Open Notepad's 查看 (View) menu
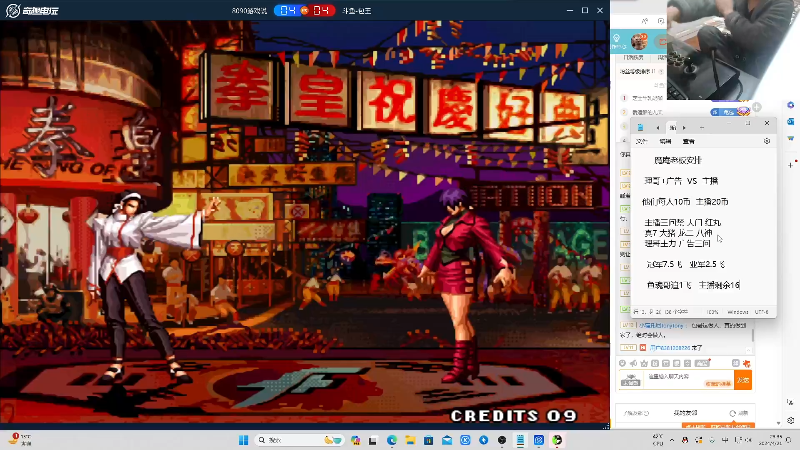Screen dimensions: 800x450 [689, 141]
